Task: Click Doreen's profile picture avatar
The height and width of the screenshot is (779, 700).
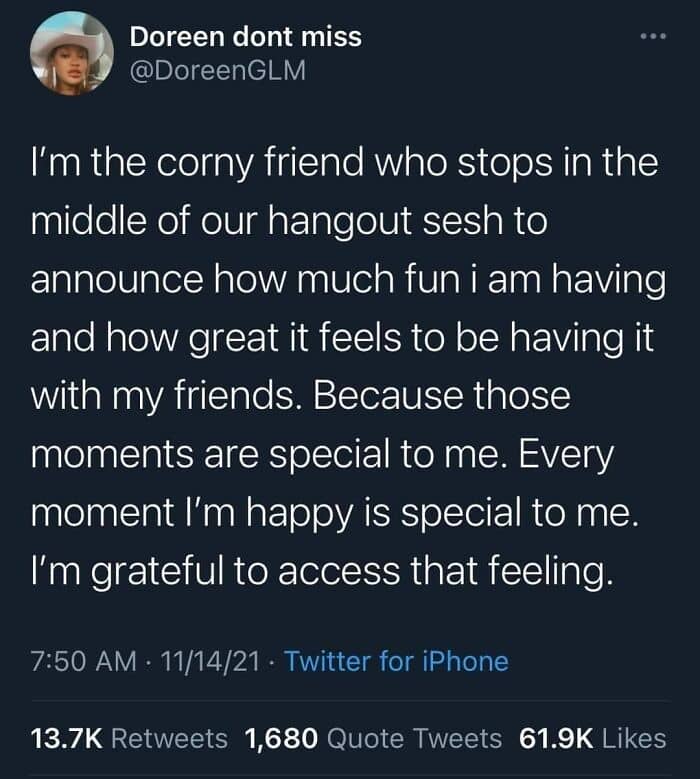Action: [71, 54]
